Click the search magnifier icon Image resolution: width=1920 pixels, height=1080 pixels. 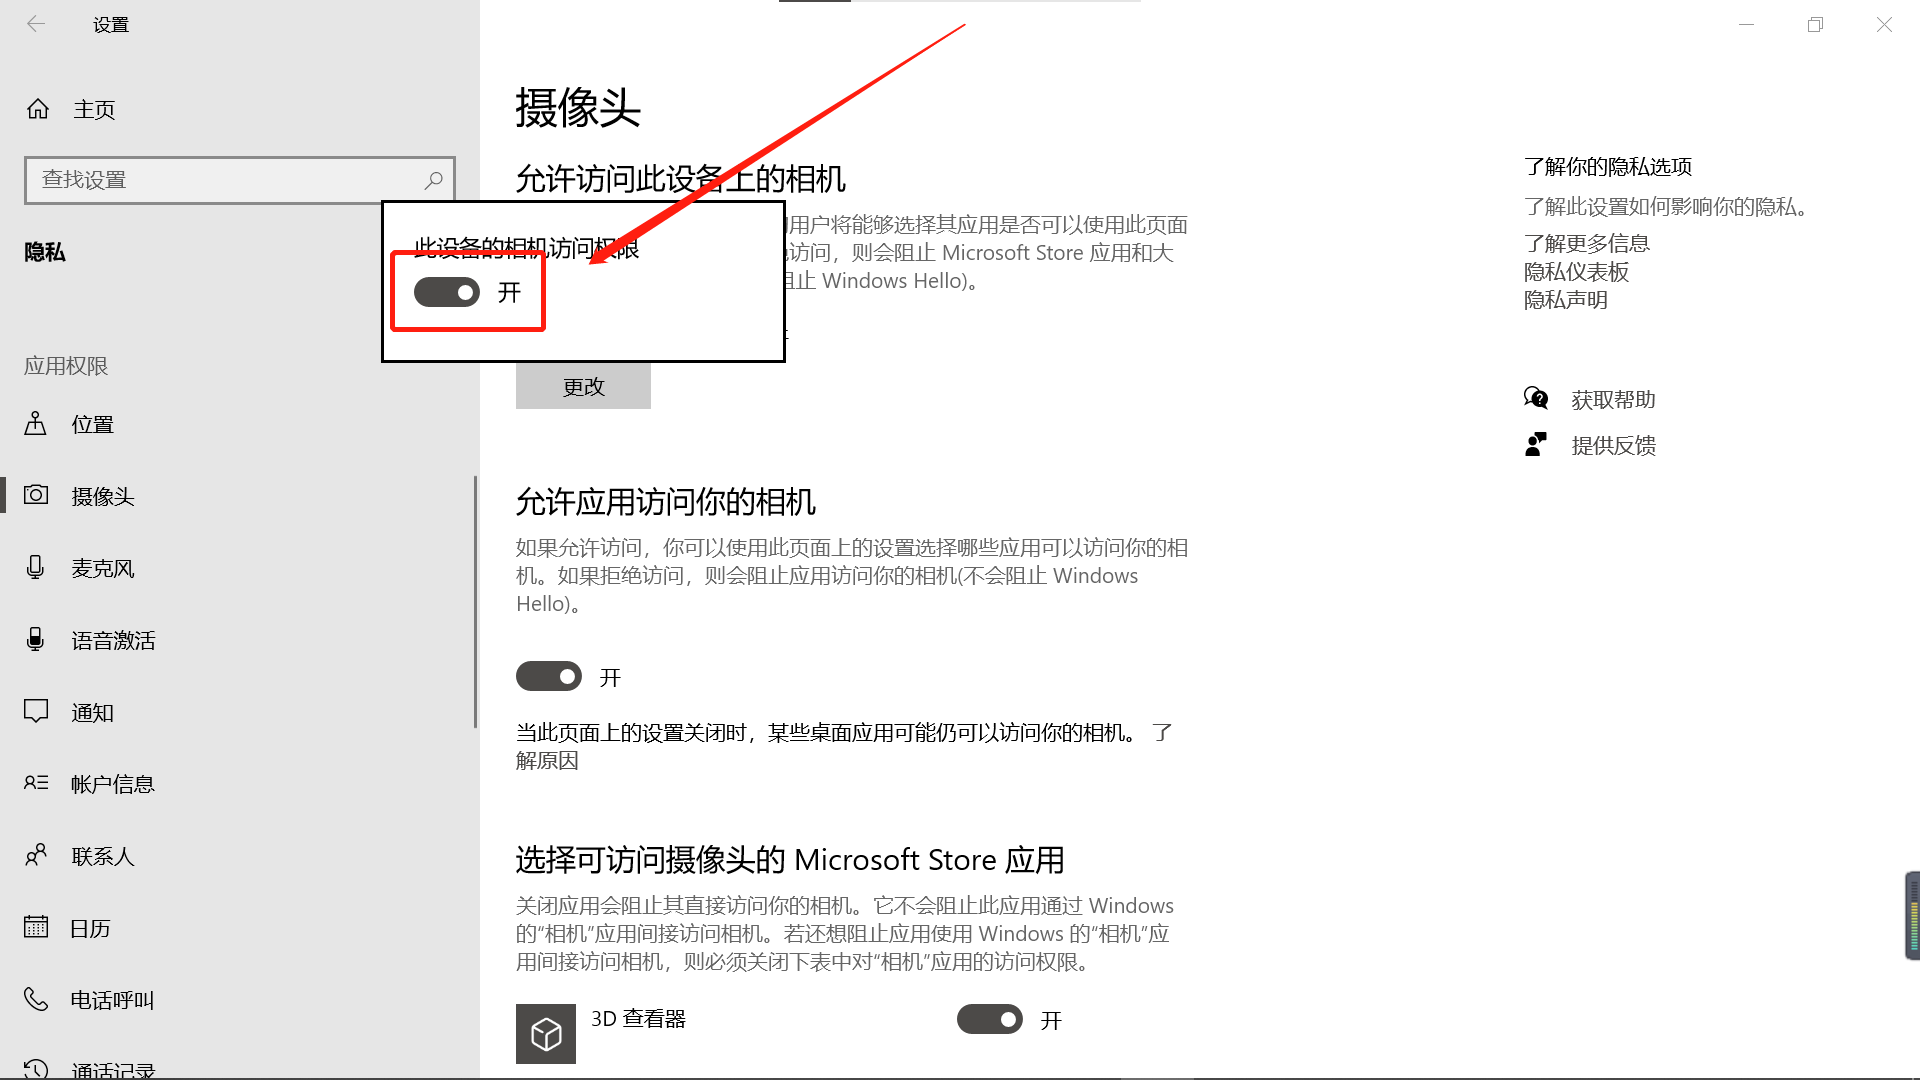[433, 180]
